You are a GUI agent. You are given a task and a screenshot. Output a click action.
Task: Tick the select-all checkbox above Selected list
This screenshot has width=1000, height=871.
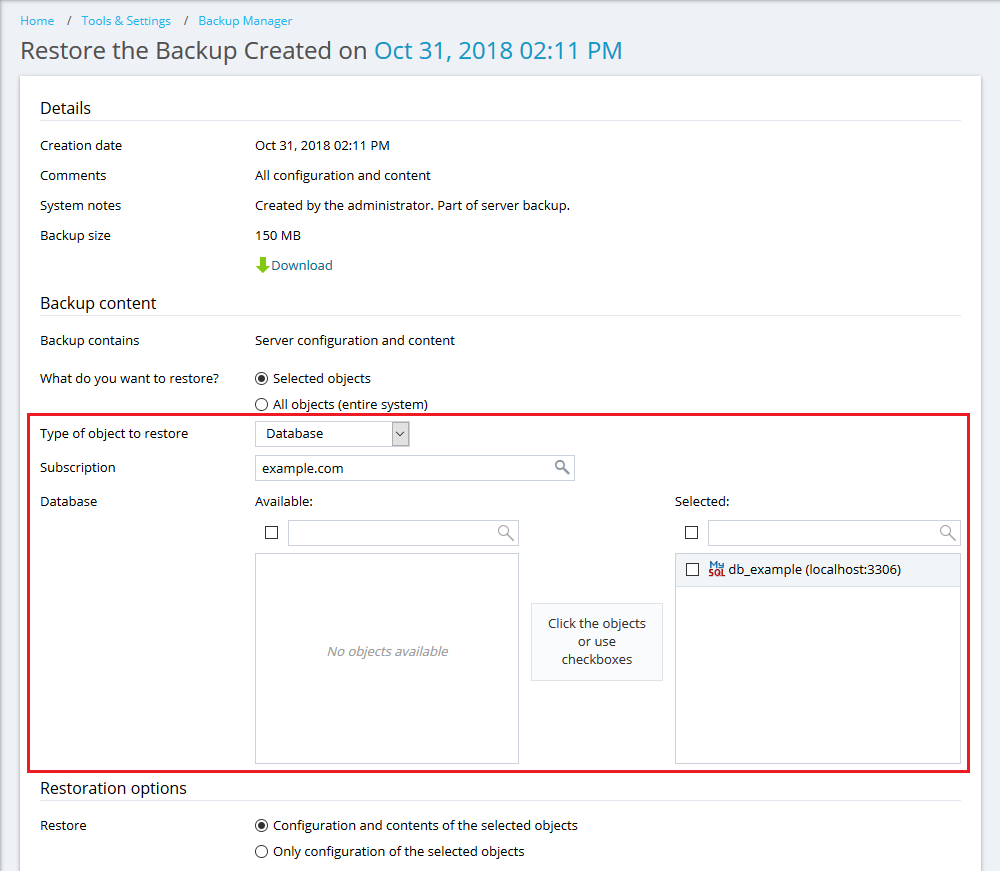[x=691, y=533]
